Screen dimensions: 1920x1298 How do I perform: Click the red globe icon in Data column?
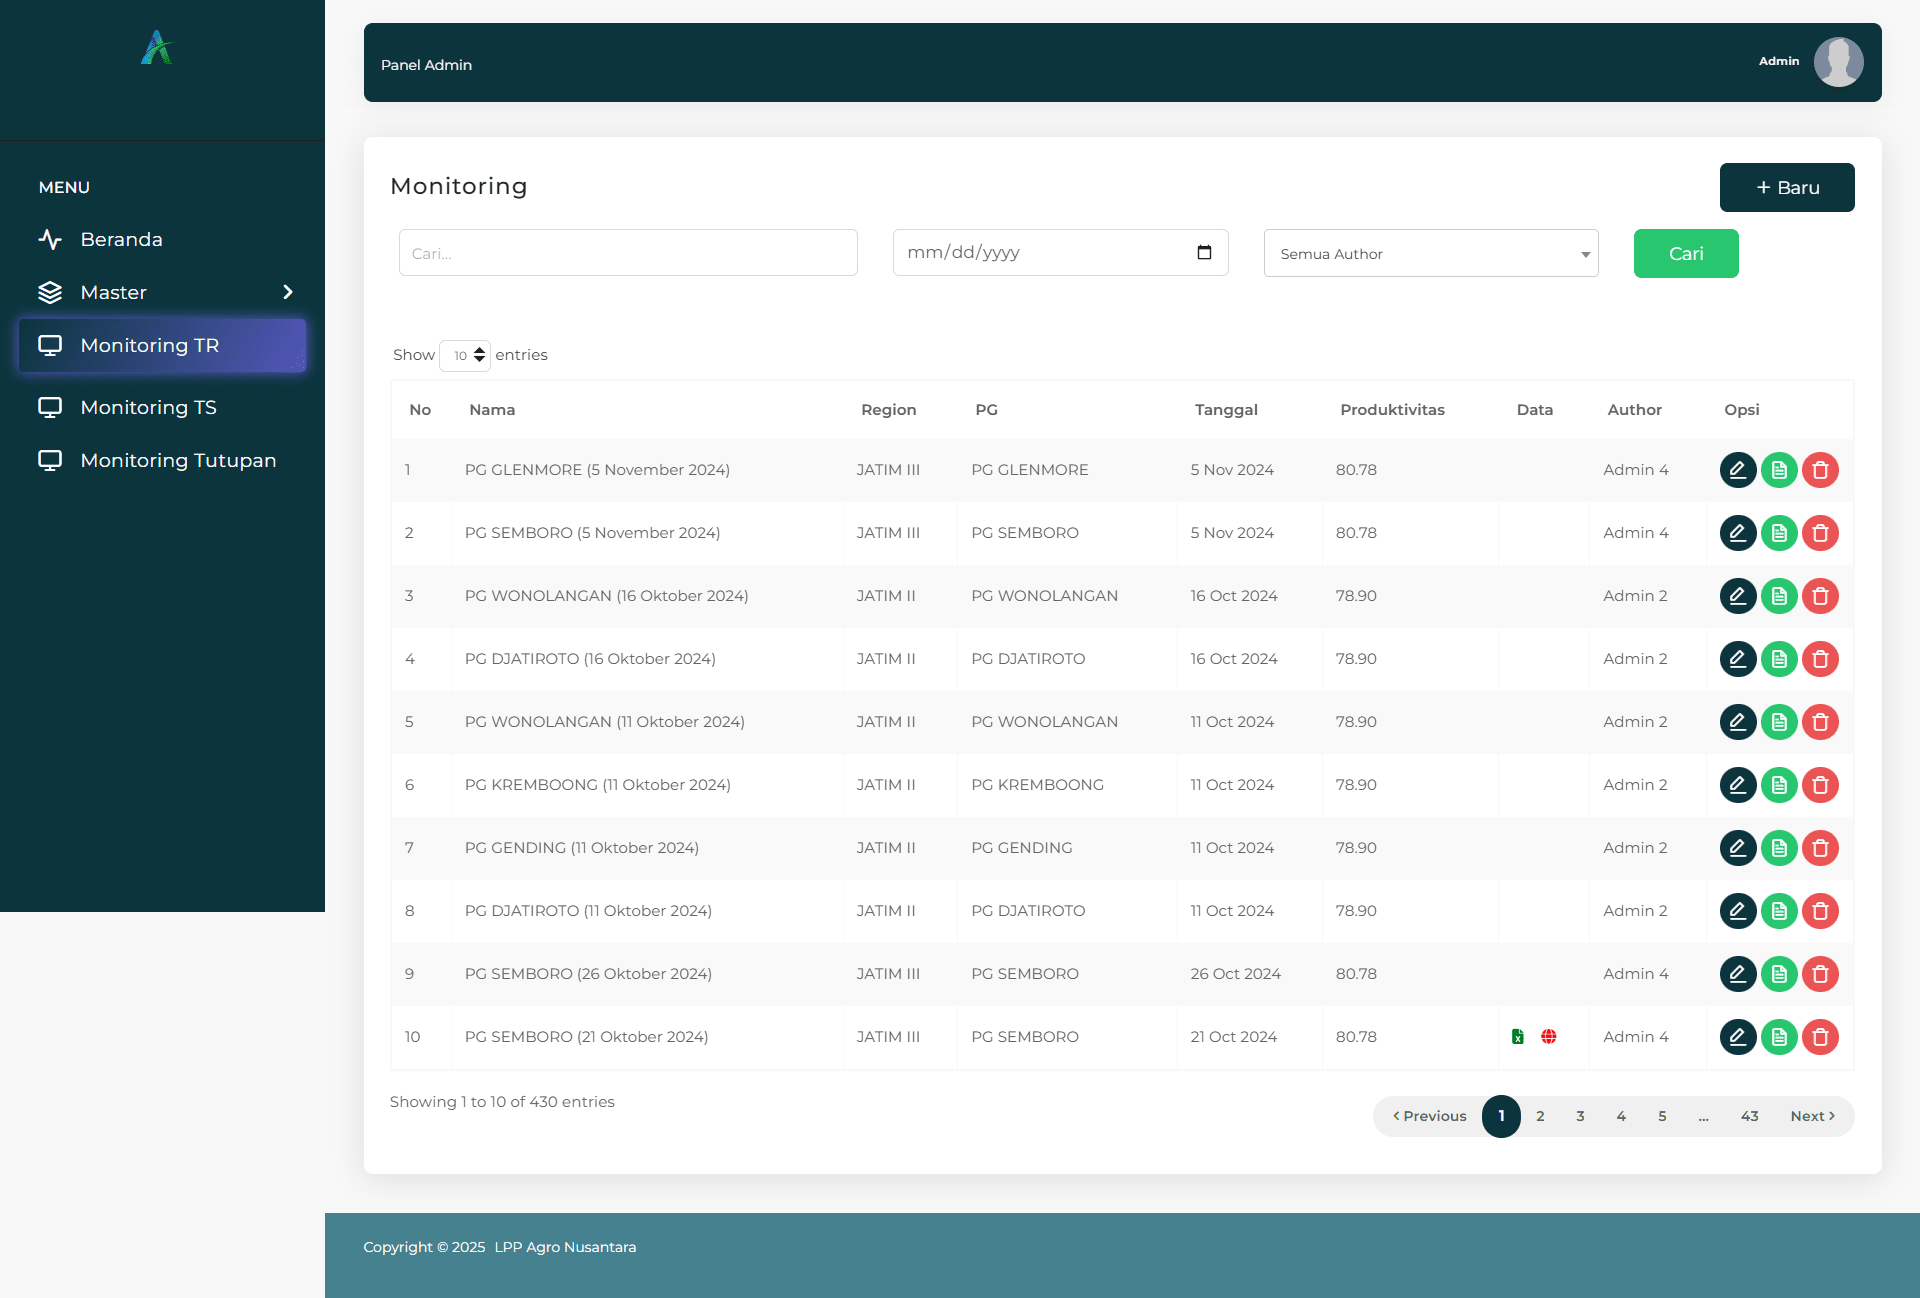[1549, 1037]
